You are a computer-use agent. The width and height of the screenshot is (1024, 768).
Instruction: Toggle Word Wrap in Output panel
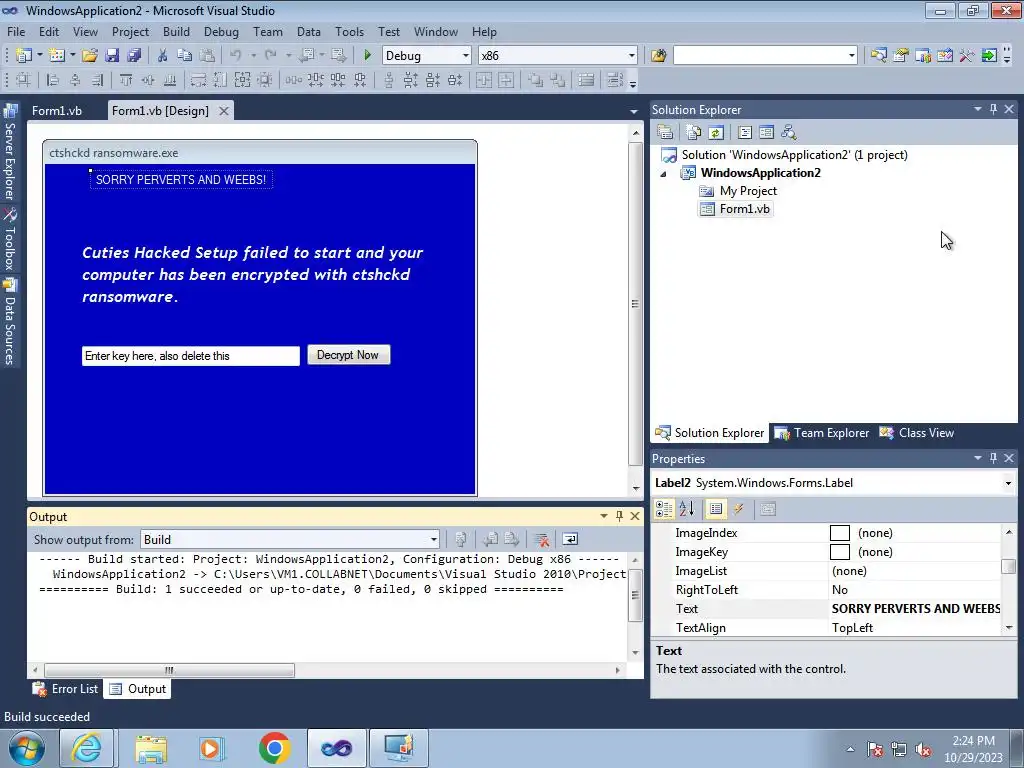pyautogui.click(x=570, y=539)
